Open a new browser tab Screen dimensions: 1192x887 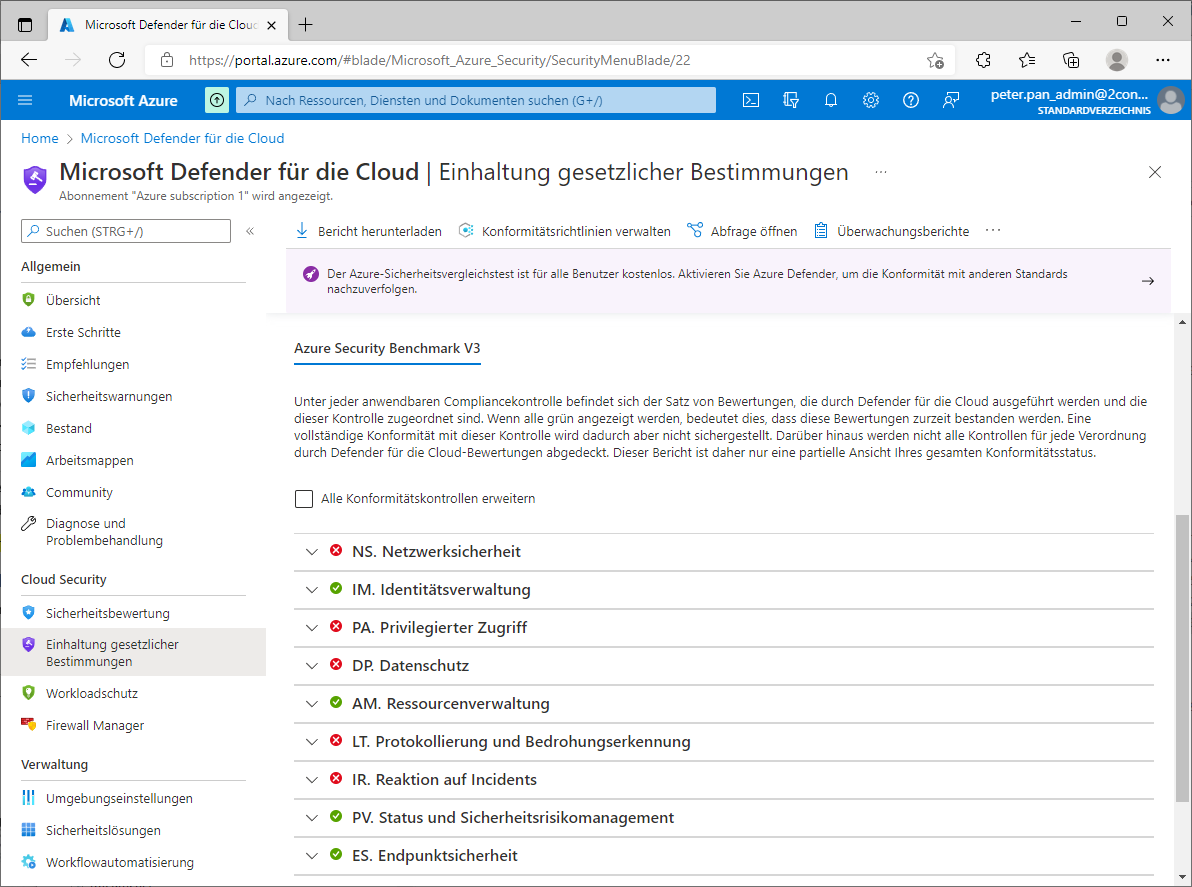coord(306,25)
